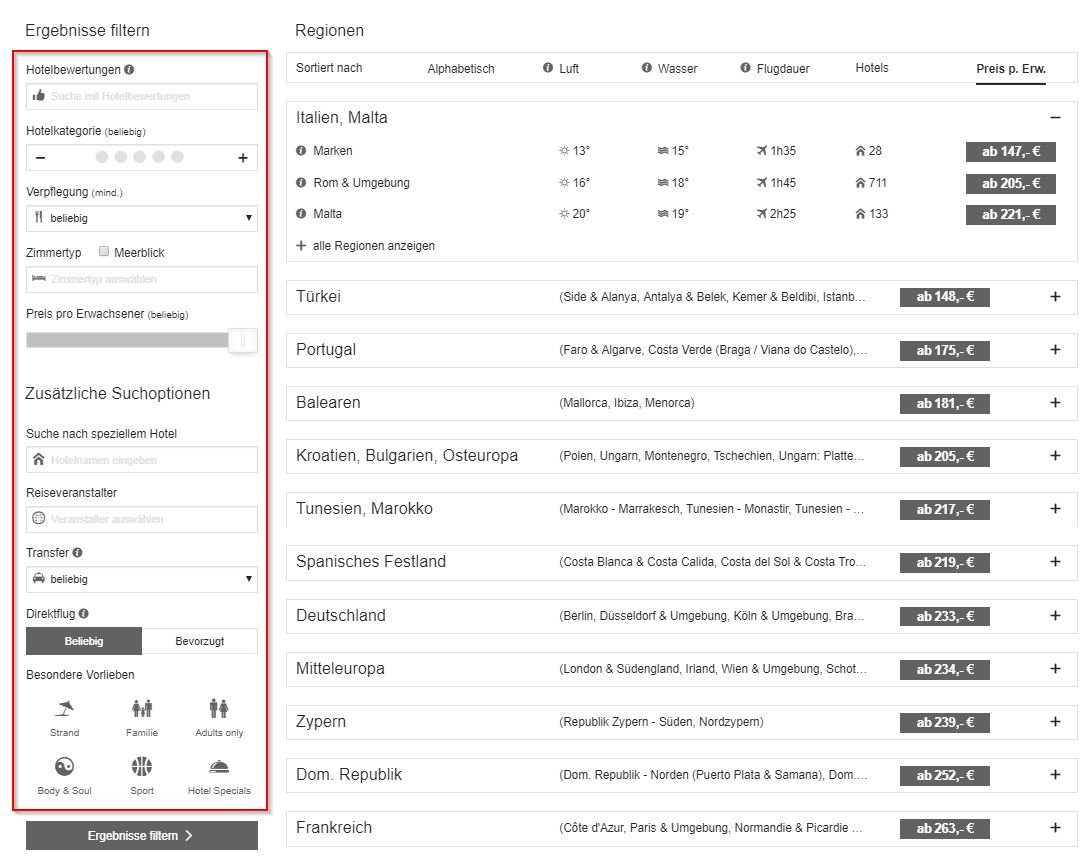Choose the Adults only preference icon
1088x857 pixels.
(219, 710)
